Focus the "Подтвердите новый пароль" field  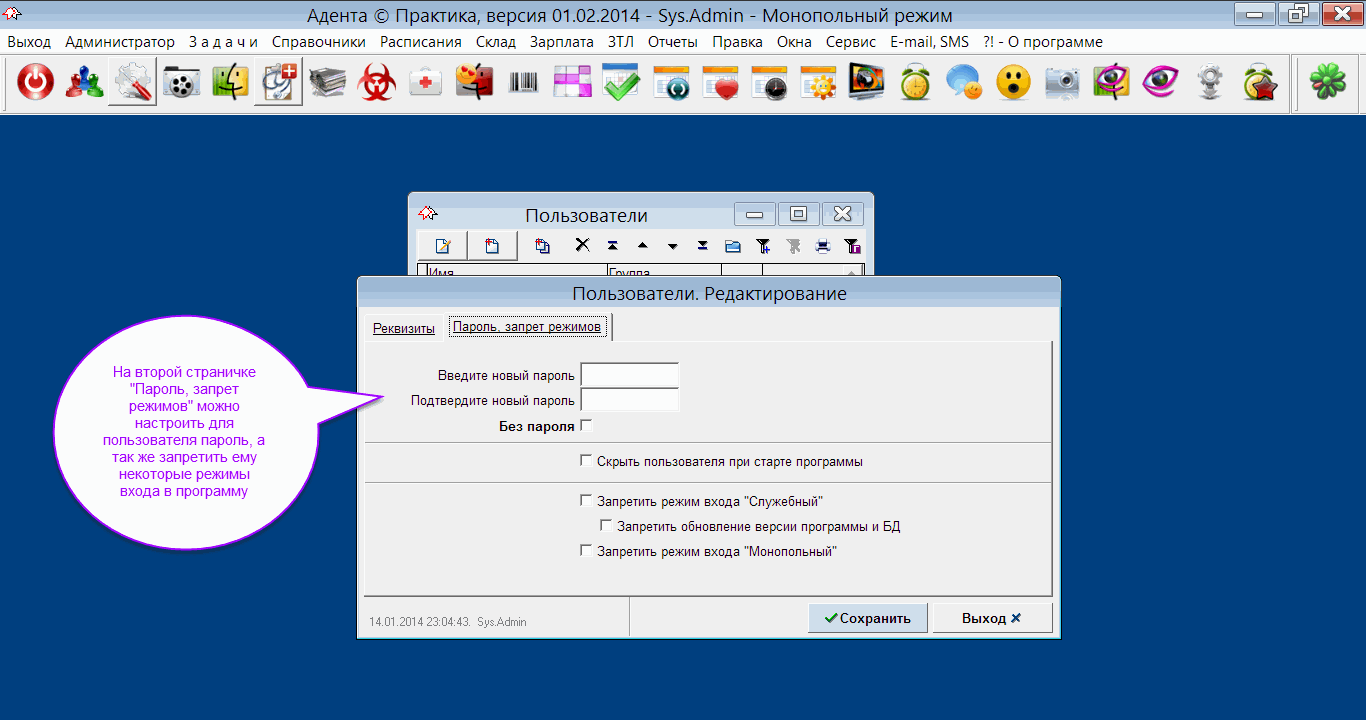(630, 400)
